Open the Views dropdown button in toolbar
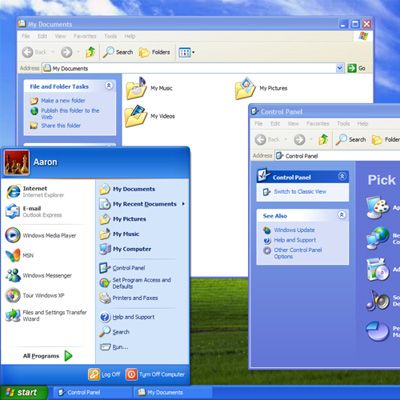The width and height of the screenshot is (400, 400). point(186,52)
